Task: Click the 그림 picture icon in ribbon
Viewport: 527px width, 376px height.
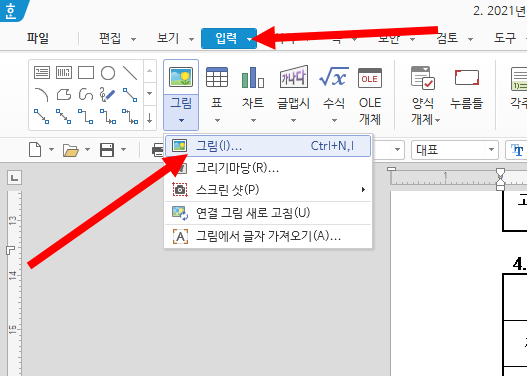Action: (x=181, y=77)
